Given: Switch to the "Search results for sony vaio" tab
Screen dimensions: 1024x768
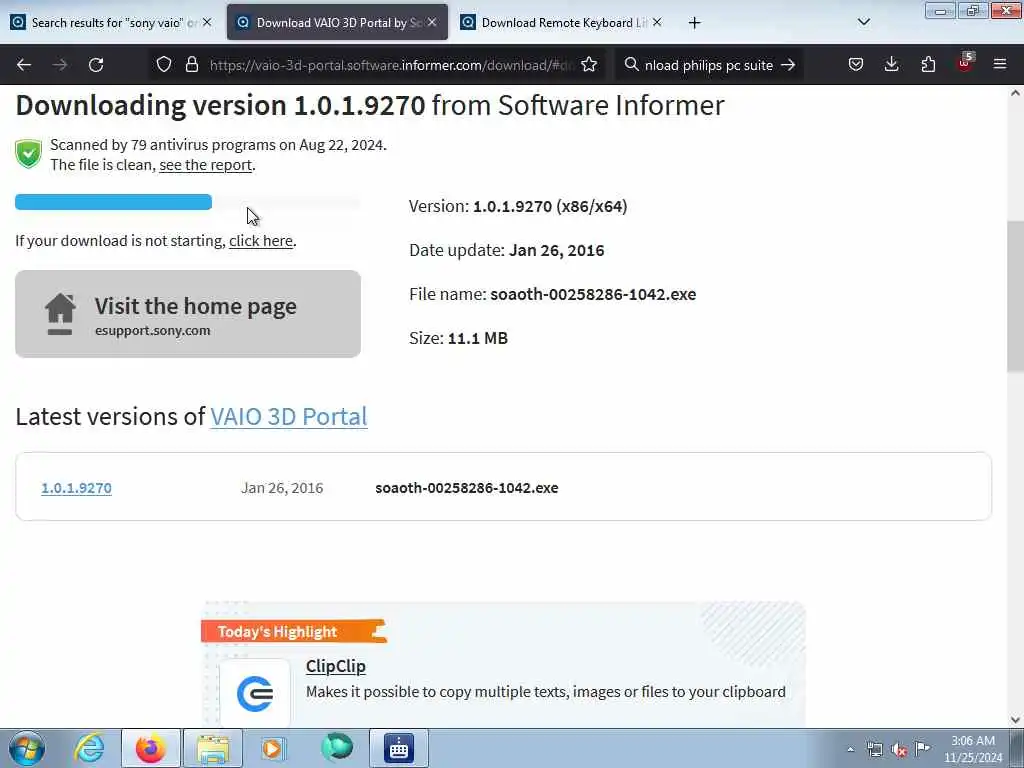Looking at the screenshot, I should point(110,22).
